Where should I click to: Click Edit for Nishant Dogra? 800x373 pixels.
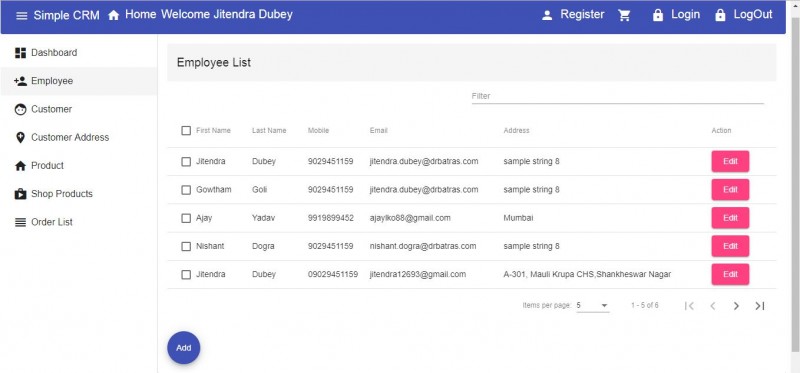pyautogui.click(x=730, y=246)
